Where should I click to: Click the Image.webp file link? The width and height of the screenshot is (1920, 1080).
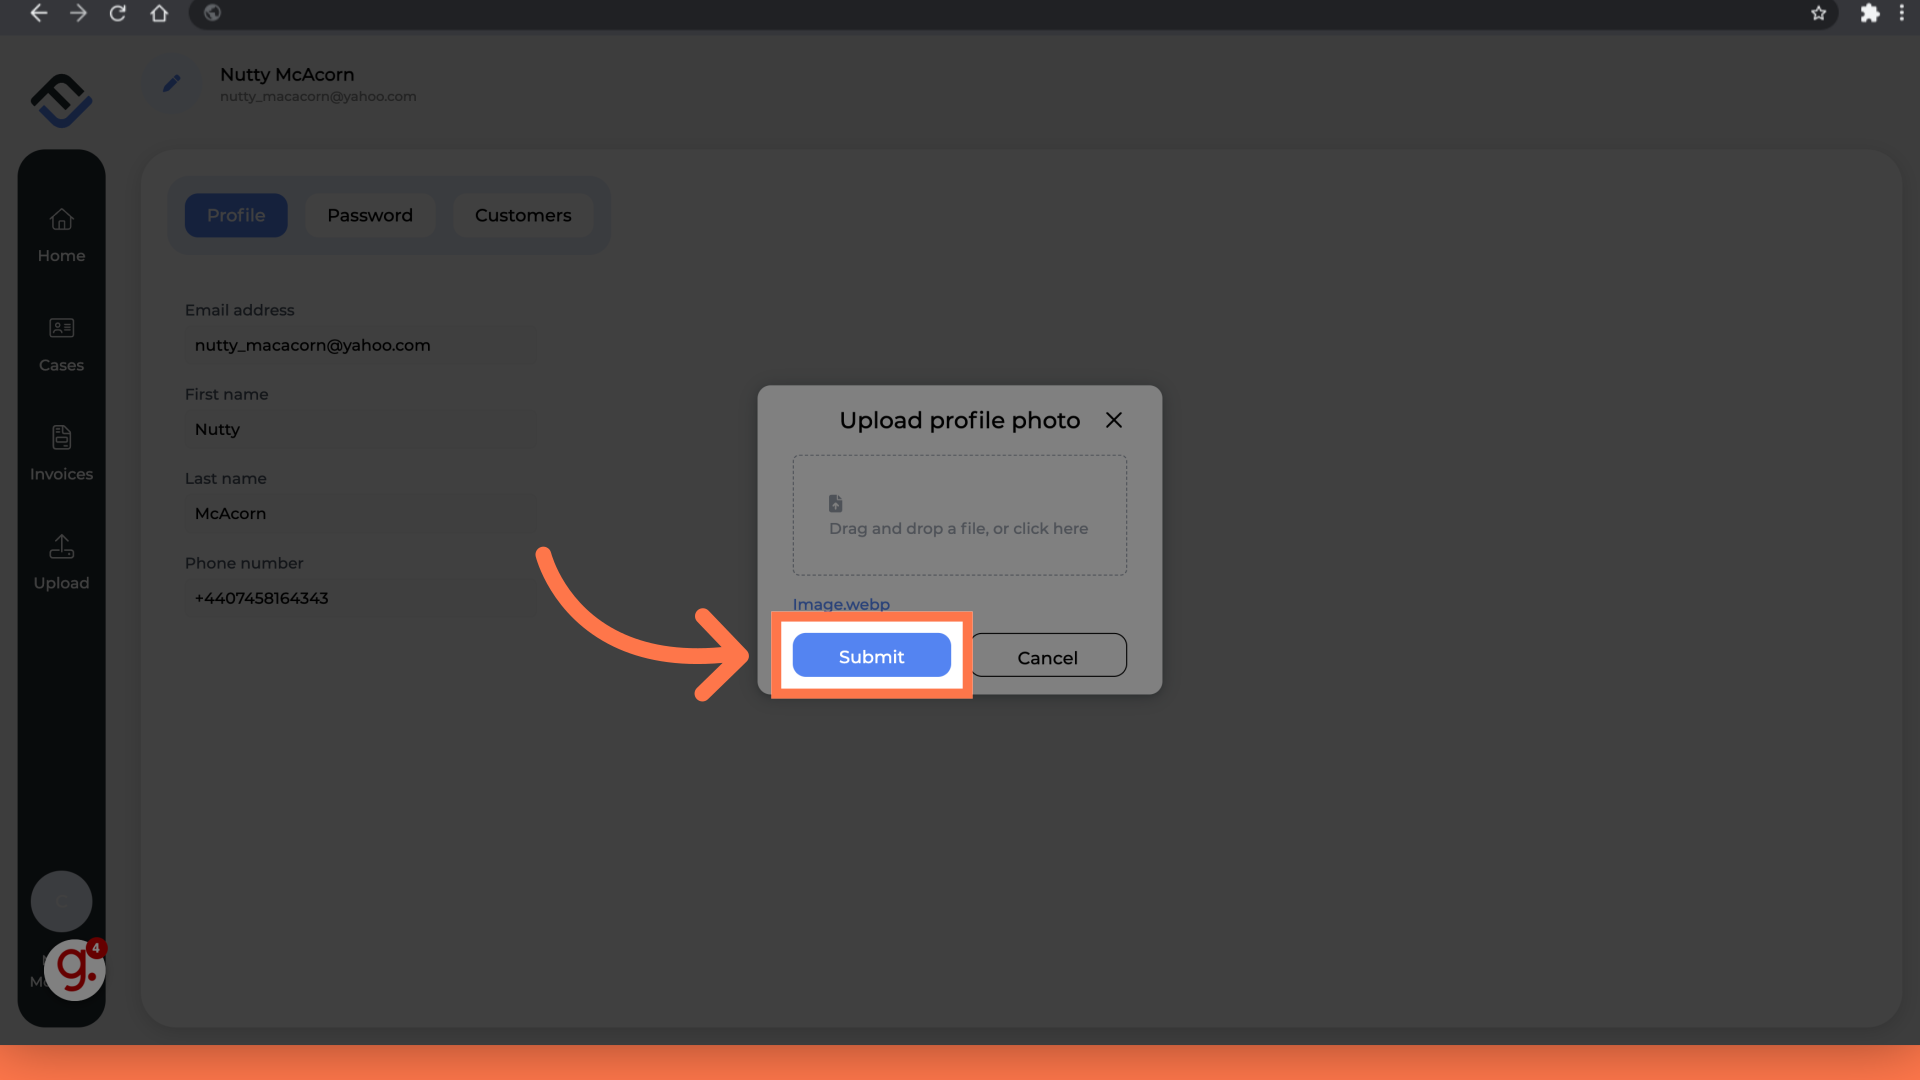coord(841,604)
